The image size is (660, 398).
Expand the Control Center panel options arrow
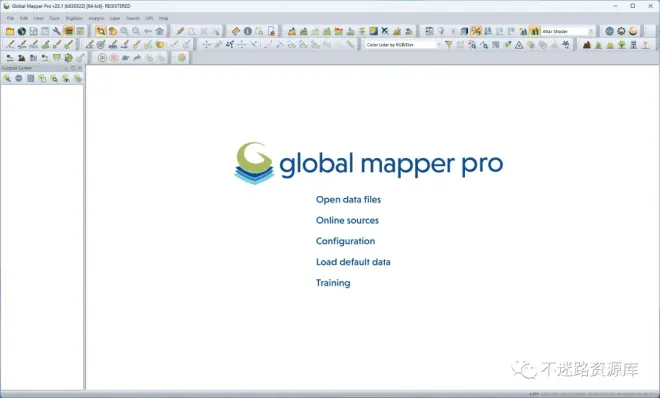tap(66, 68)
